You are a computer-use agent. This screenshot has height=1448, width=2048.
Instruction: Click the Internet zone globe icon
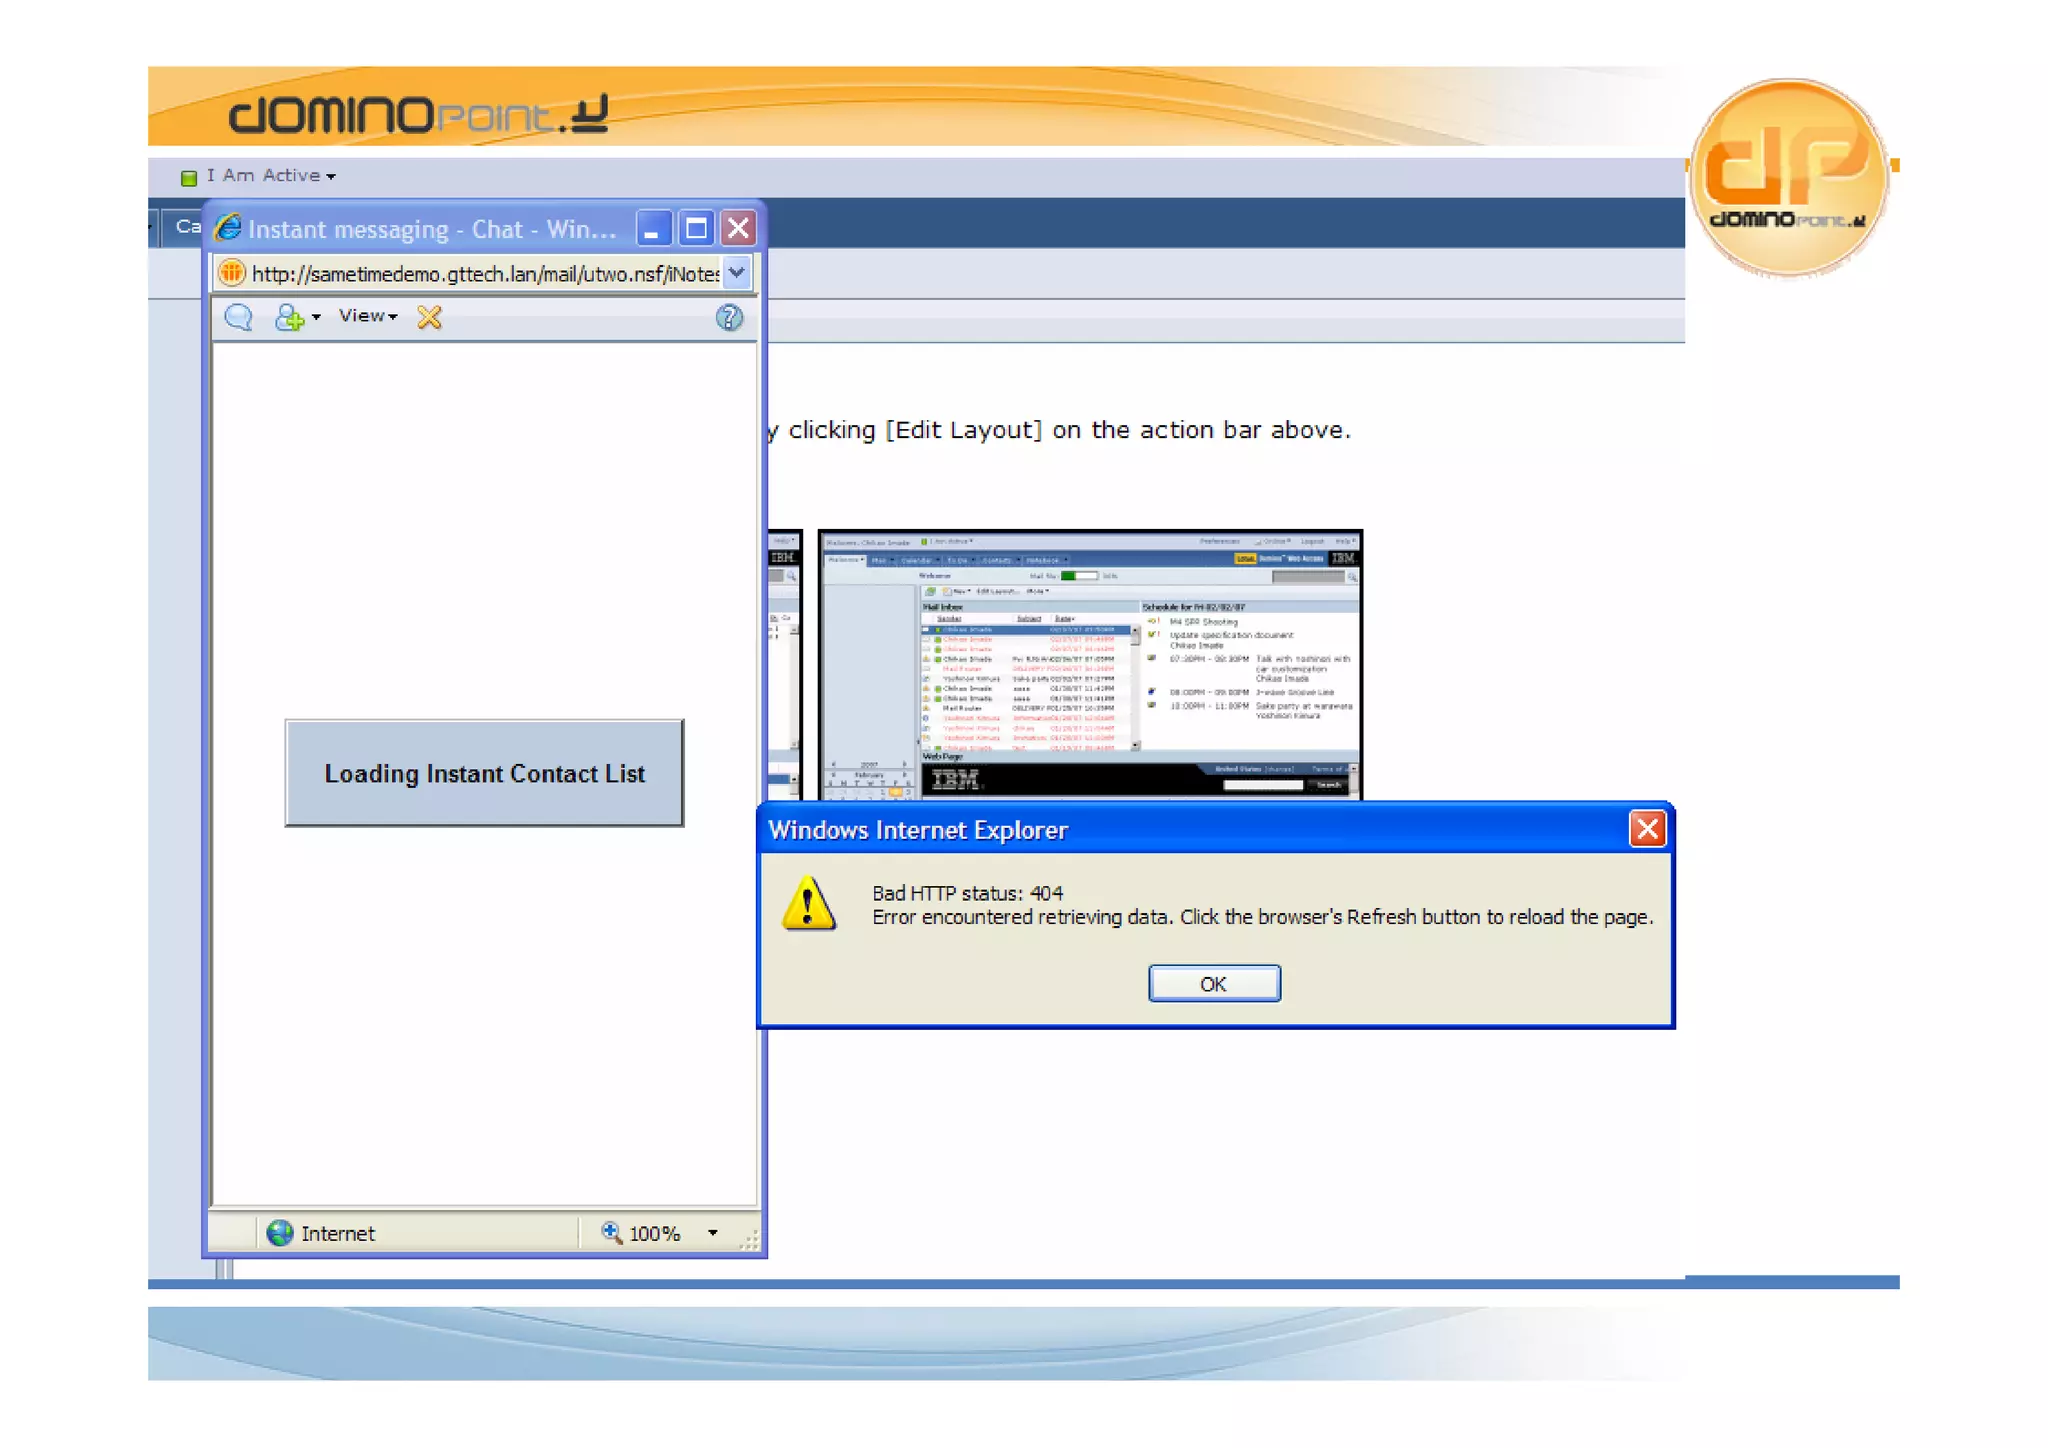pos(280,1232)
